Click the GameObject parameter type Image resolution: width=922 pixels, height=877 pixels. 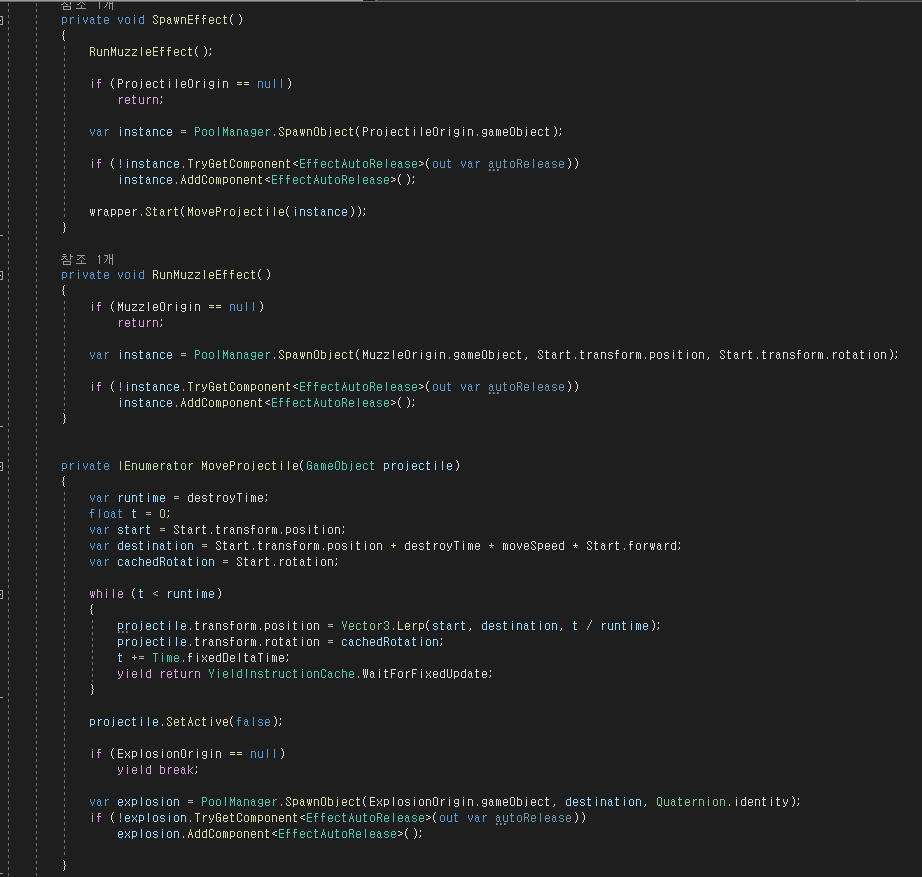click(340, 466)
